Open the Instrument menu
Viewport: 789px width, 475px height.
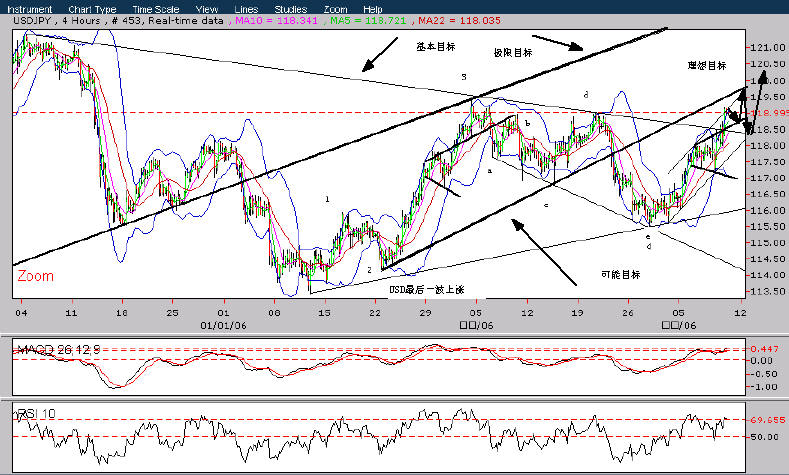click(x=29, y=9)
